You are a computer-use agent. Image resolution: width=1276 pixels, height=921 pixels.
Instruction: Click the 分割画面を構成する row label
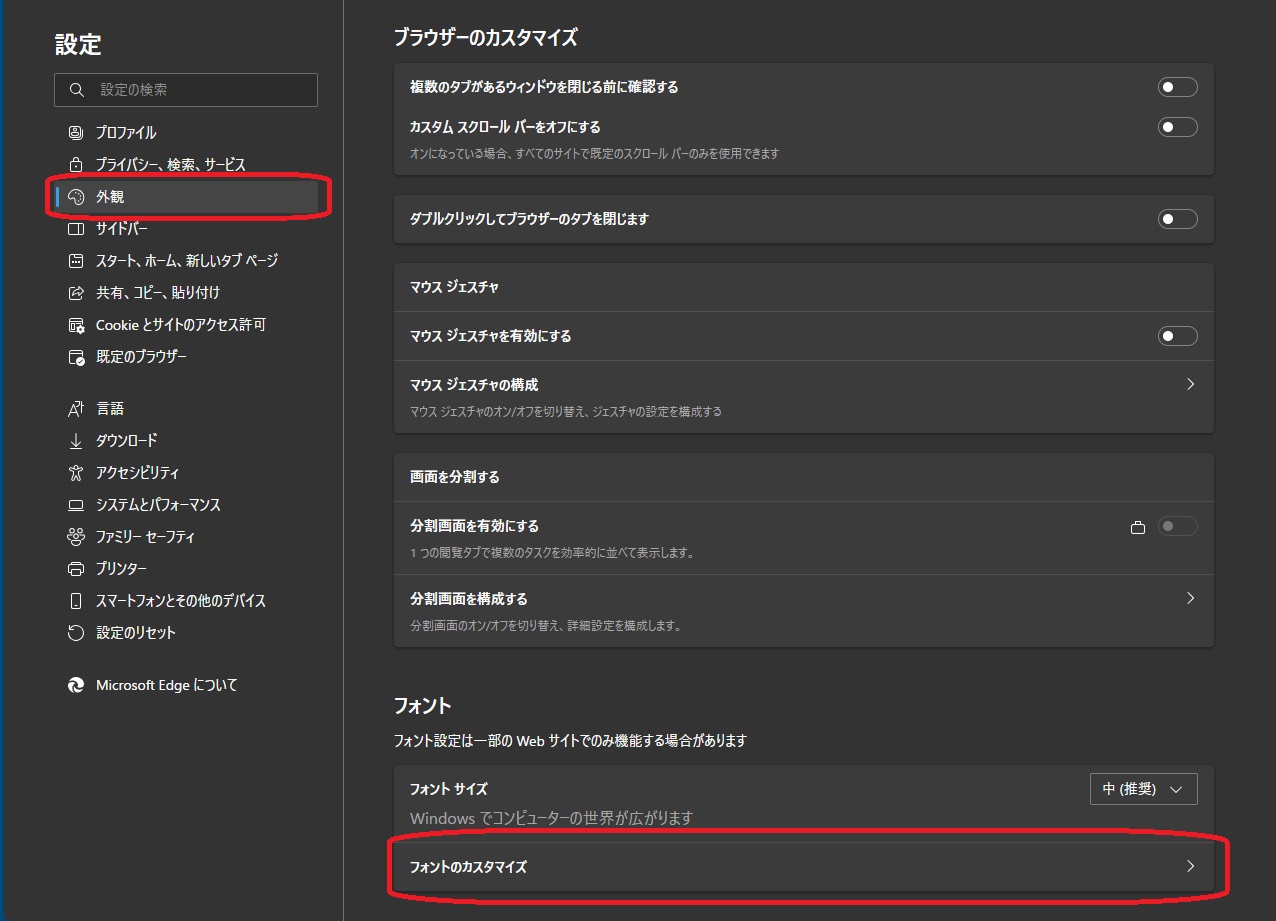tap(469, 599)
